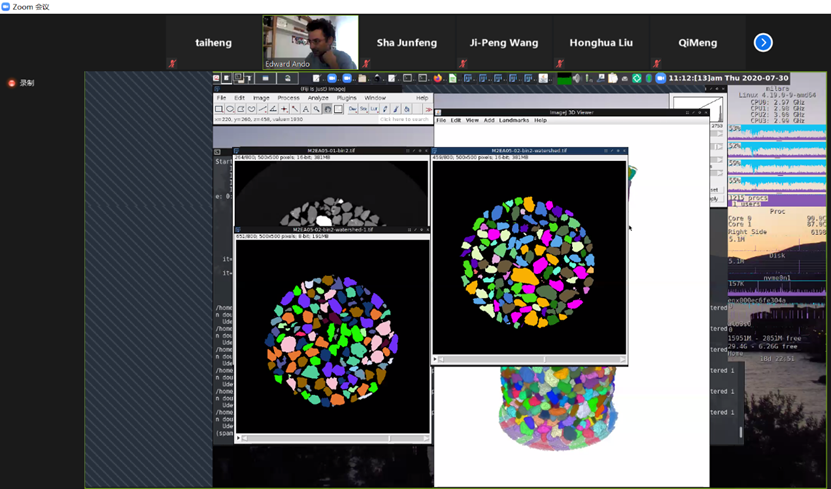Open the Plugins menu in Fiji
Viewport: 831px width, 489px height.
pyautogui.click(x=346, y=98)
